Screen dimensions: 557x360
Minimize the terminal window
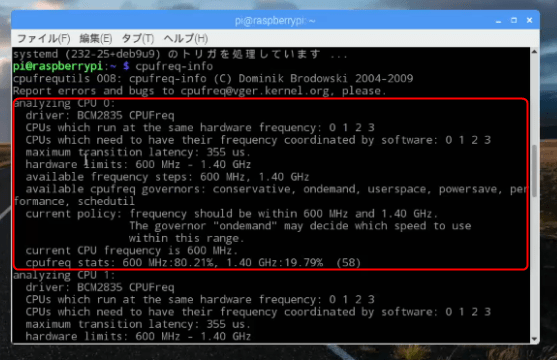point(498,21)
